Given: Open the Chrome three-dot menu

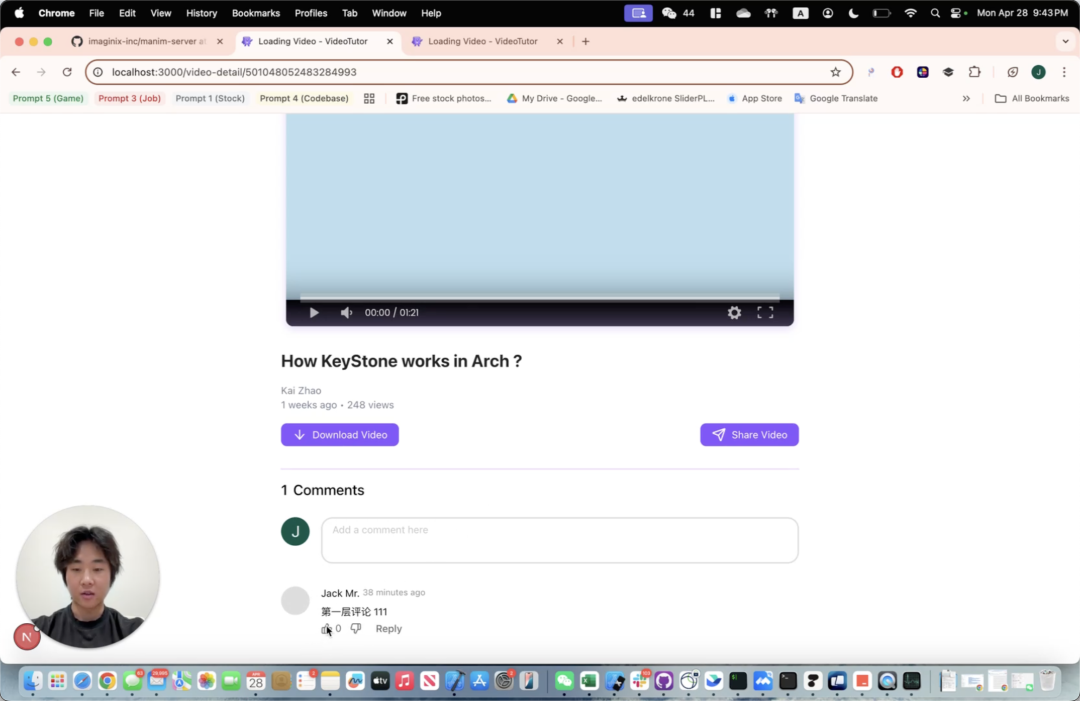Looking at the screenshot, I should pyautogui.click(x=1064, y=72).
